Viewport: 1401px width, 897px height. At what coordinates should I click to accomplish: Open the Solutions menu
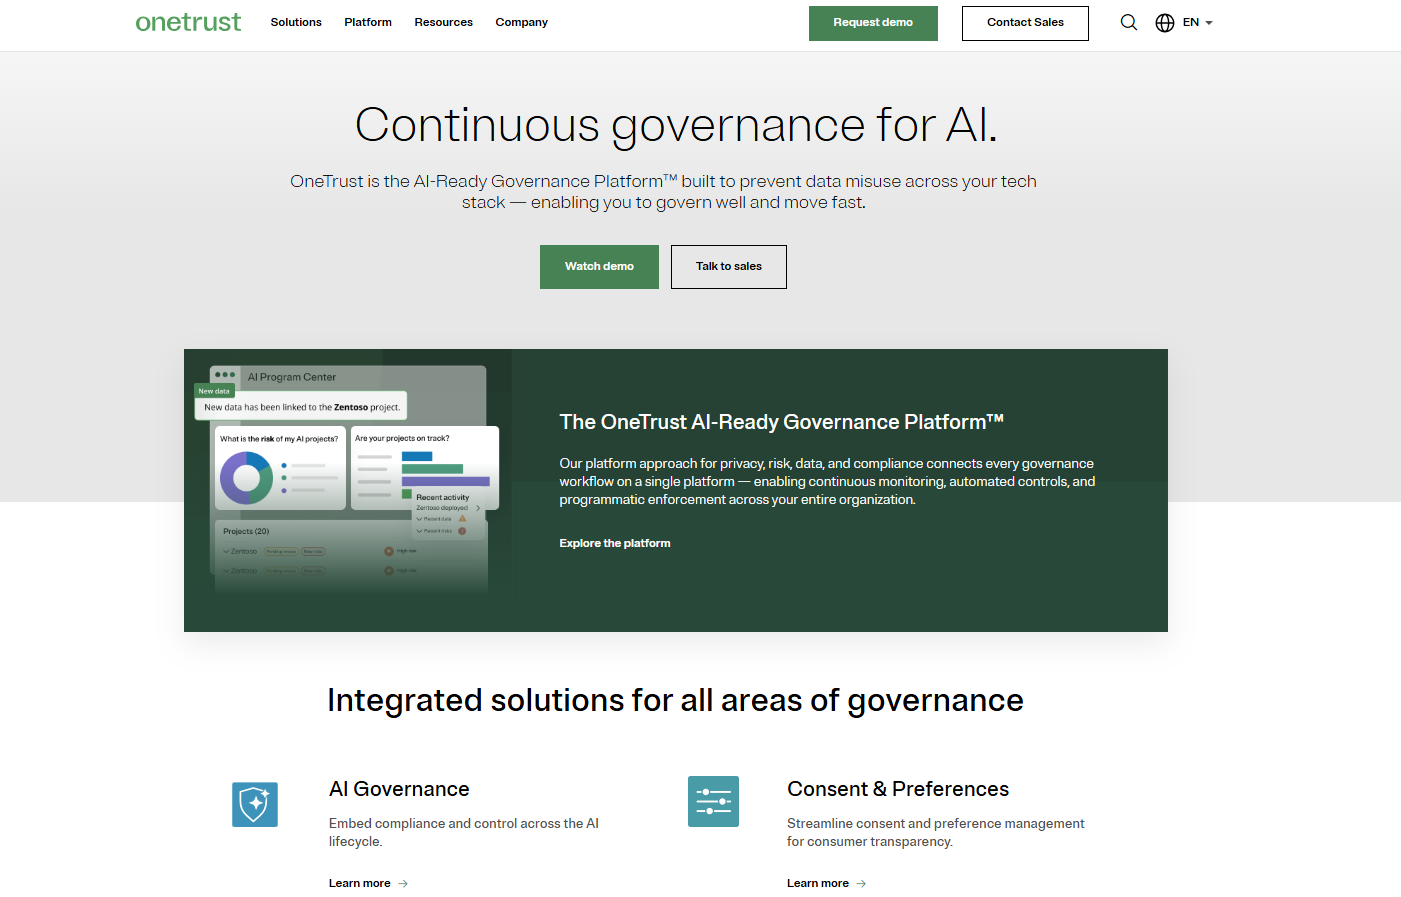click(x=296, y=22)
